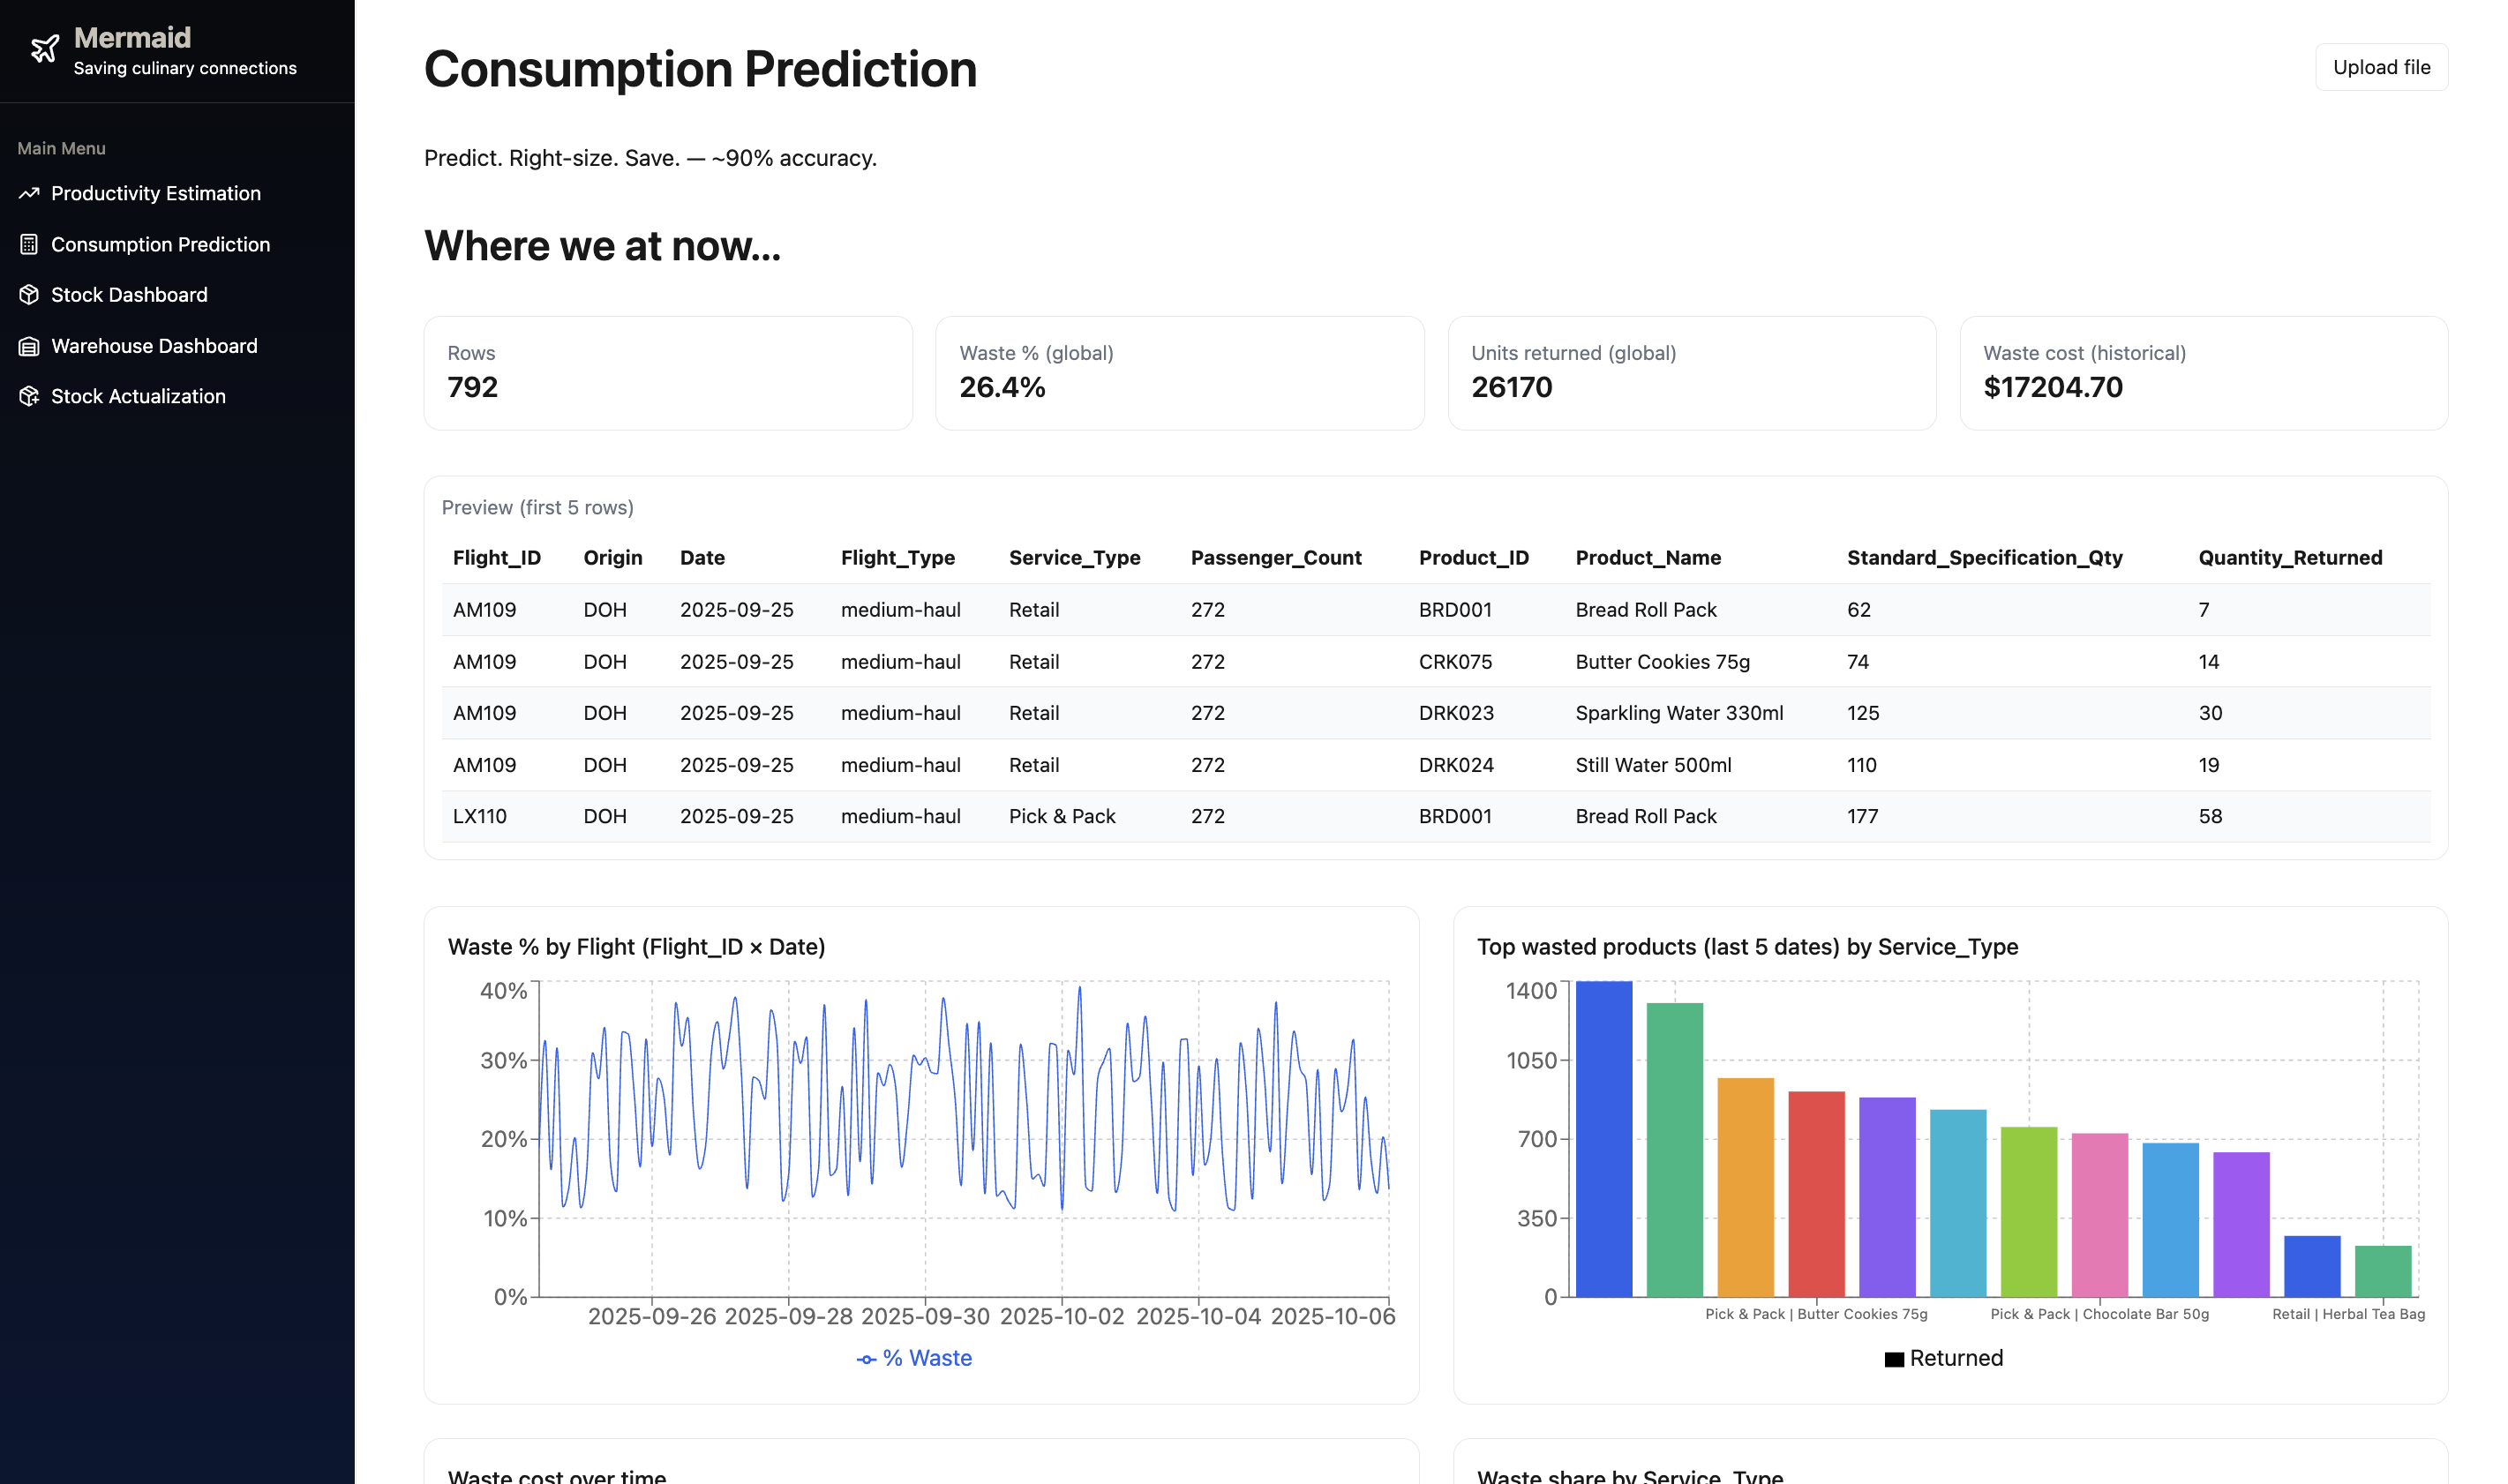The image size is (2508, 1484).
Task: Click the Sparkling Water 330ml row
Action: [x=1435, y=714]
